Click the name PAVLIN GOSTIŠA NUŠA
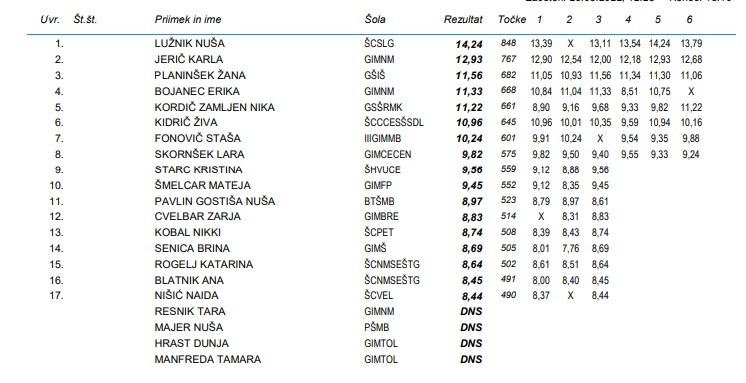The height and width of the screenshot is (383, 746). pyautogui.click(x=215, y=201)
